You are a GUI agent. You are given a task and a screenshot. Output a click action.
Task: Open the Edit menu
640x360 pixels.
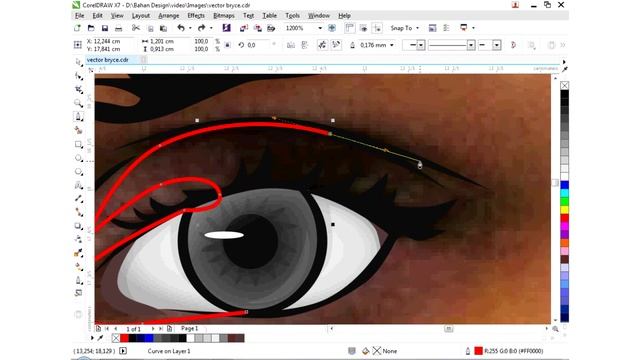click(98, 16)
